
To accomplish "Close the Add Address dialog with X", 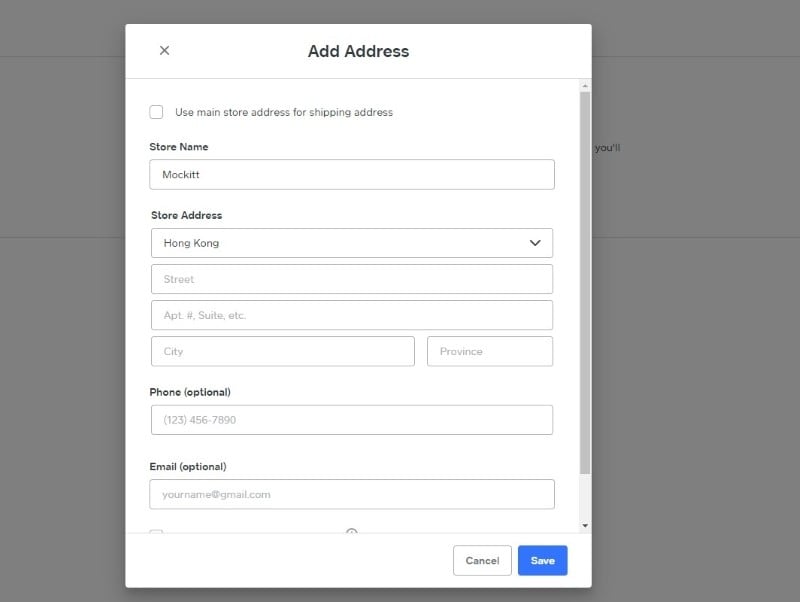I will (x=164, y=51).
